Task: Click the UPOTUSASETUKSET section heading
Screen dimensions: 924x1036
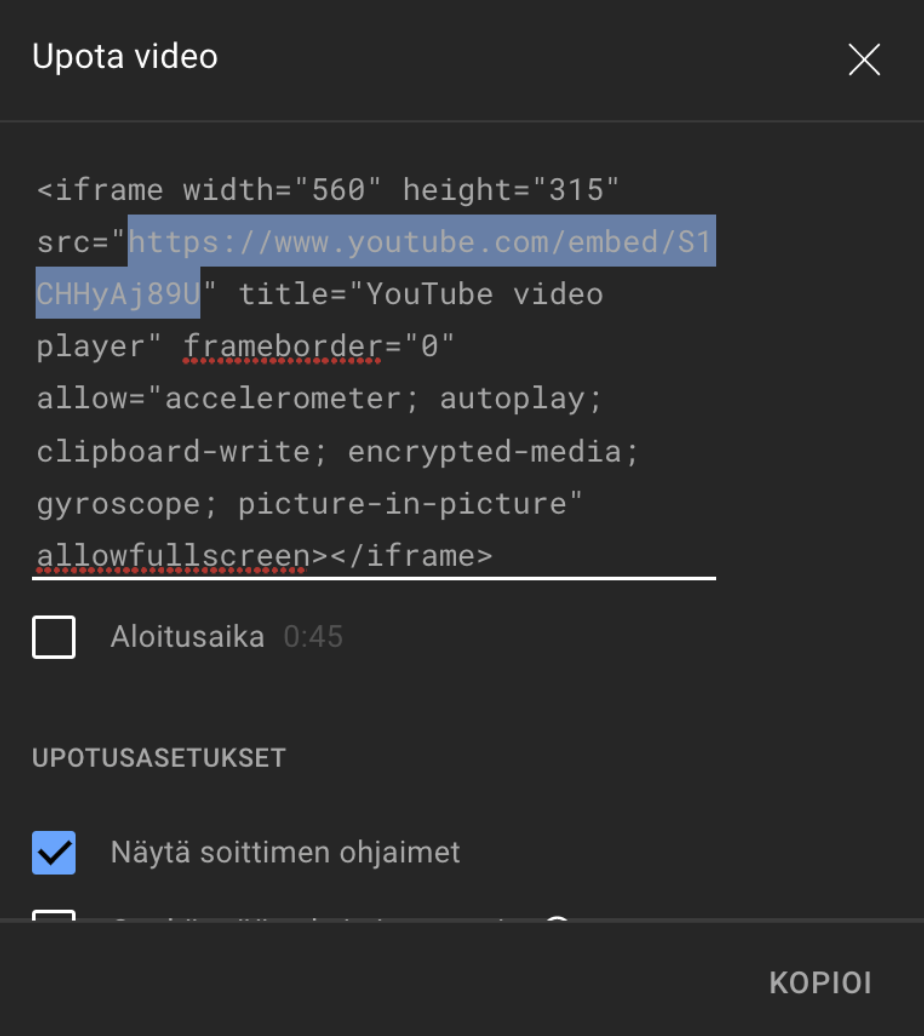Action: pyautogui.click(x=159, y=757)
